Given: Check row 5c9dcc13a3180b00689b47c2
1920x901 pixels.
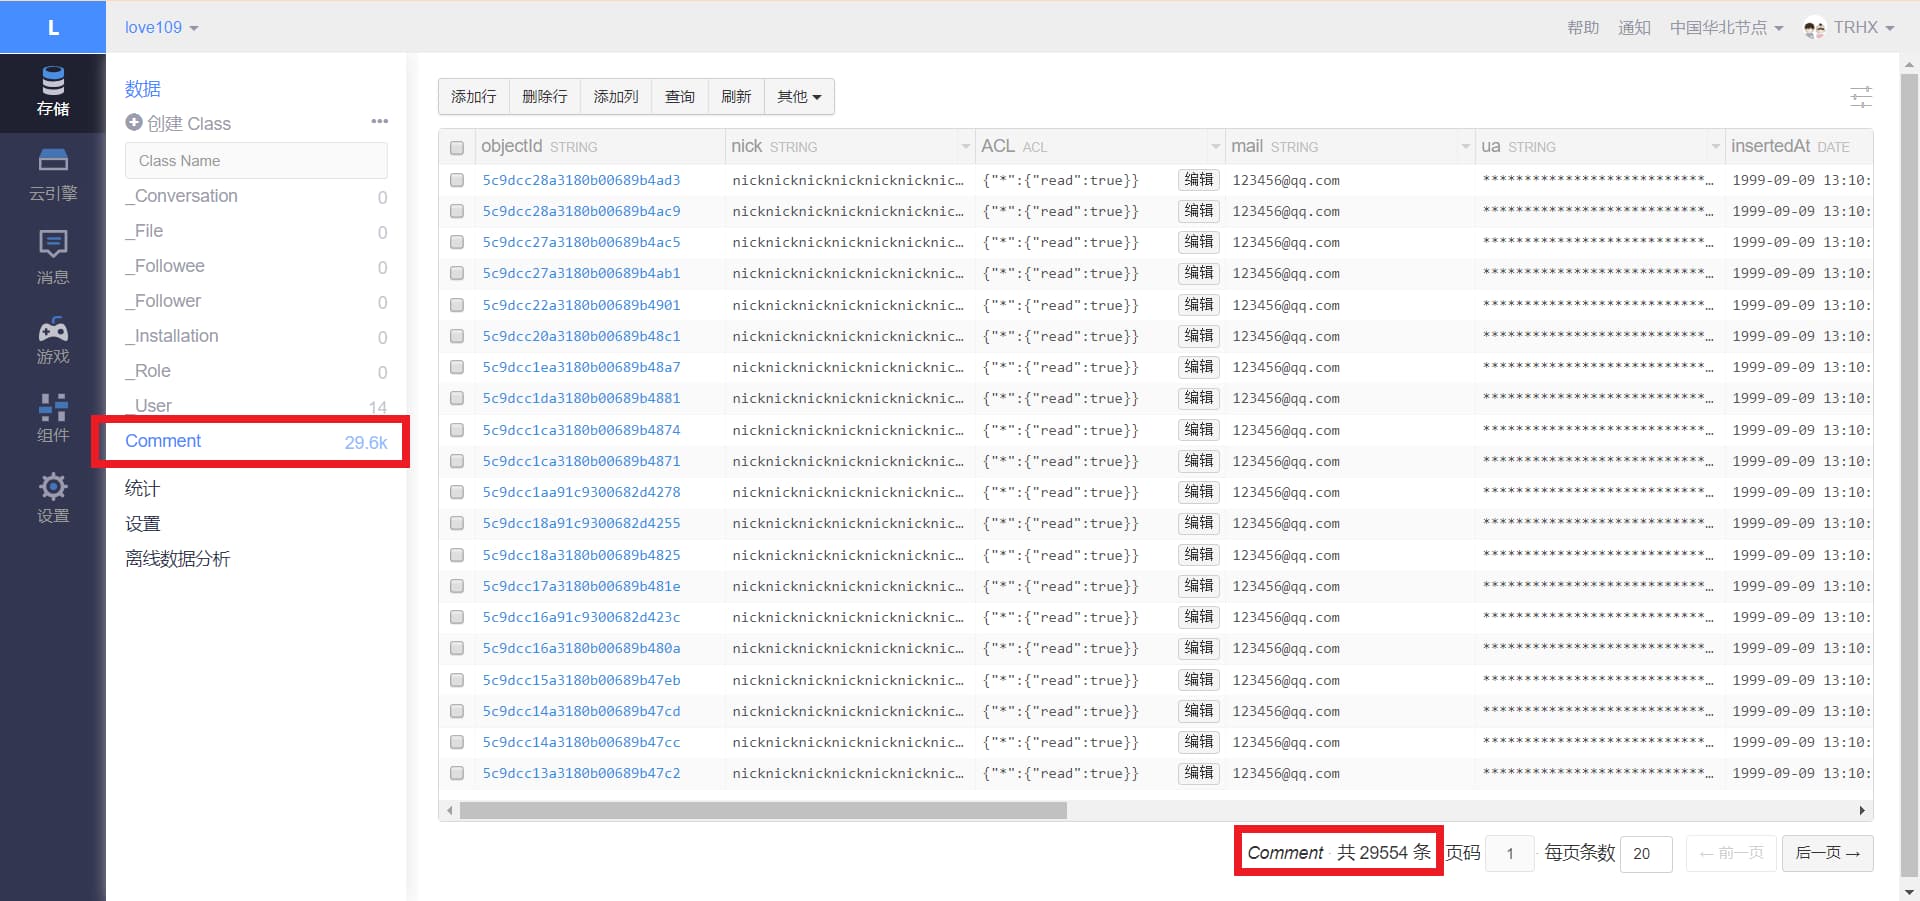Looking at the screenshot, I should tap(457, 773).
